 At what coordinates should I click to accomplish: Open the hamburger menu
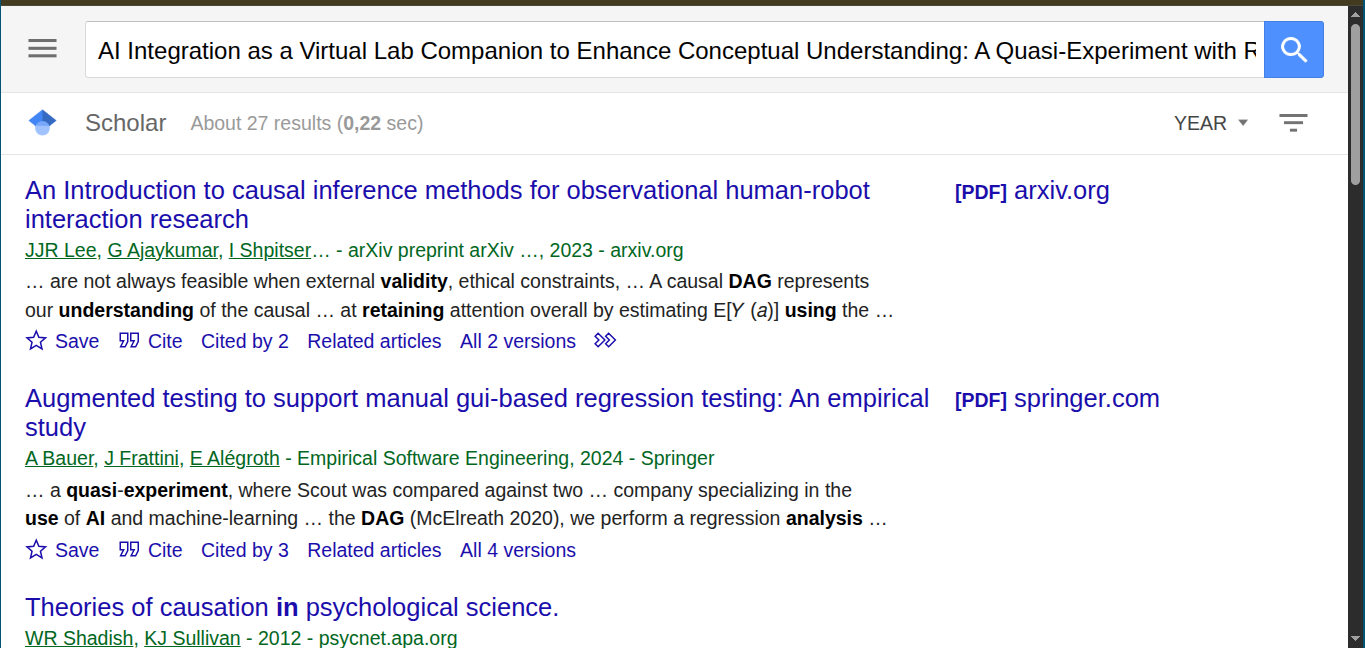pyautogui.click(x=42, y=49)
